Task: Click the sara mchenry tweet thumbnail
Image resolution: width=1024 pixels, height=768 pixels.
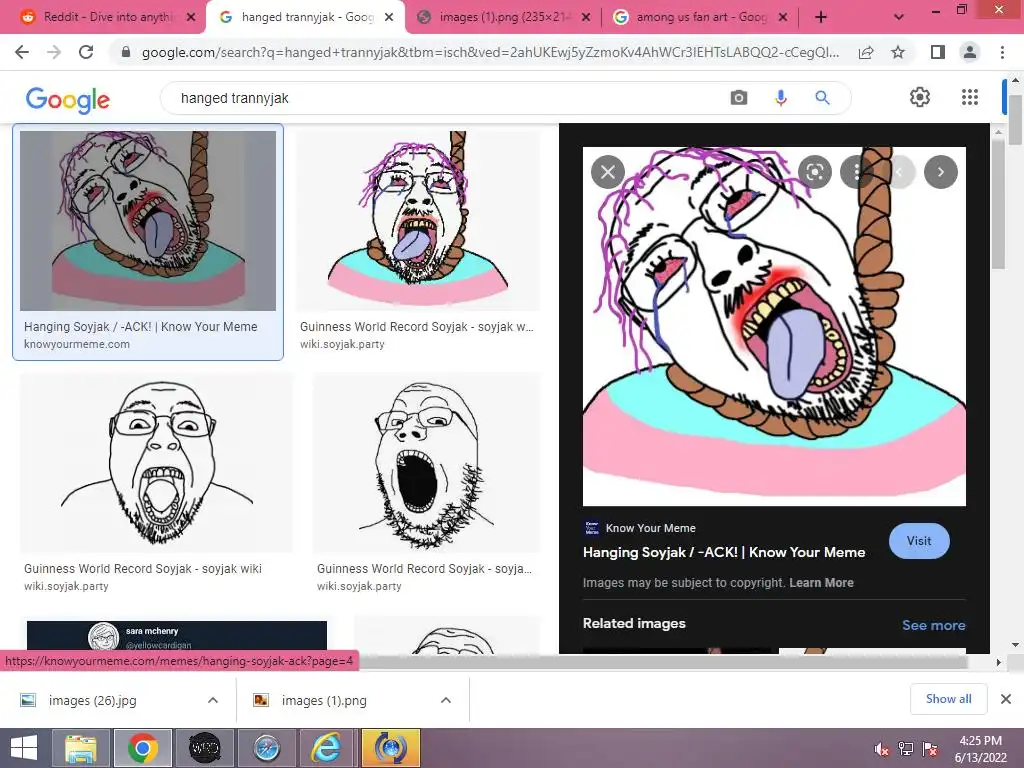Action: (176, 637)
